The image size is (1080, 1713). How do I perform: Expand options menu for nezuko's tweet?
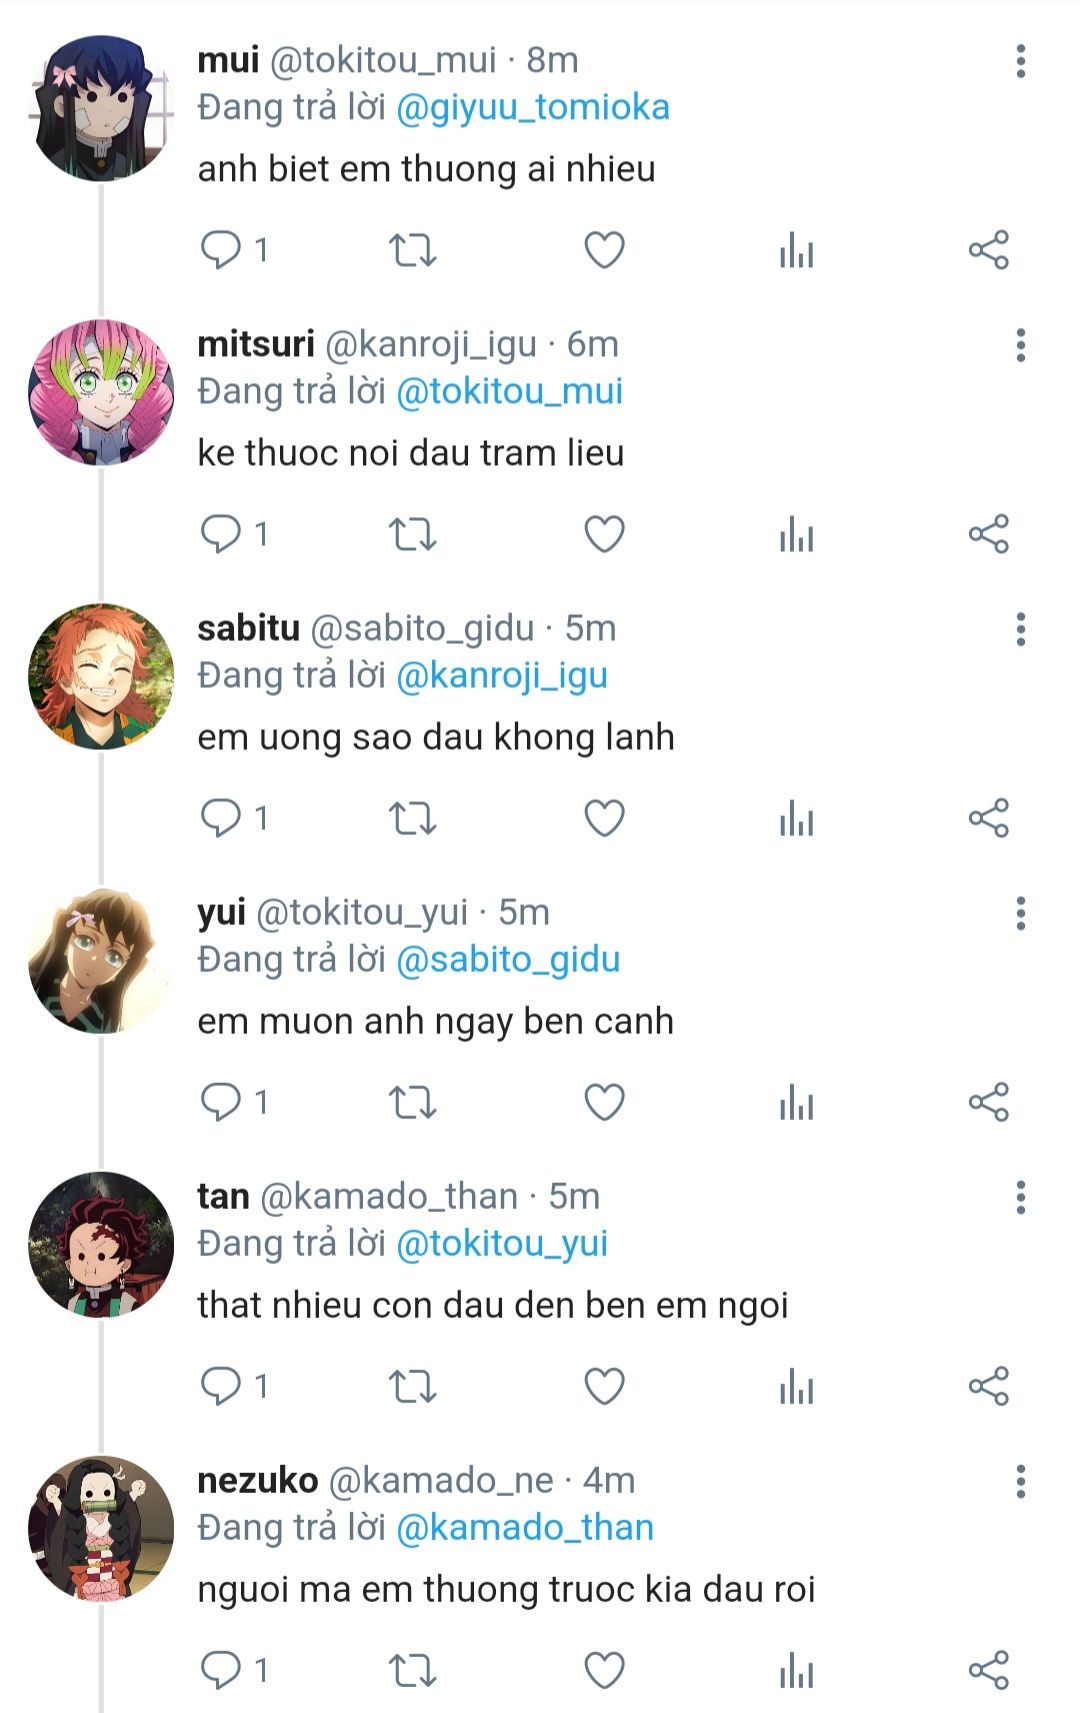(x=1020, y=1481)
